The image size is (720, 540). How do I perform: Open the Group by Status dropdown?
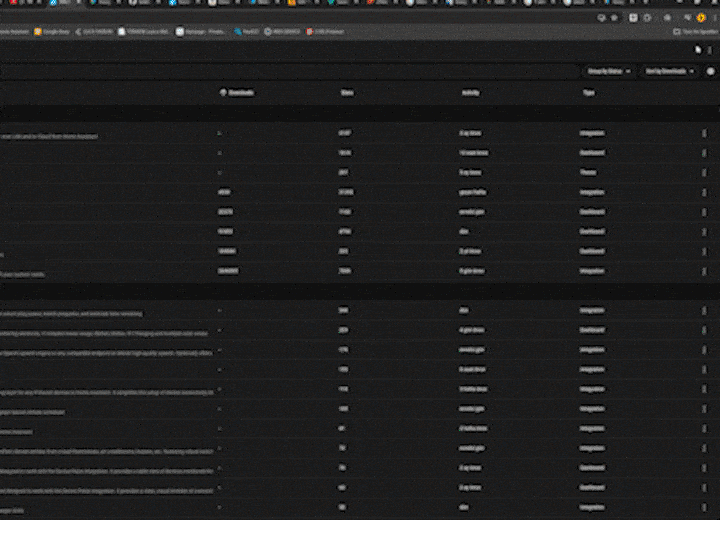pos(608,71)
